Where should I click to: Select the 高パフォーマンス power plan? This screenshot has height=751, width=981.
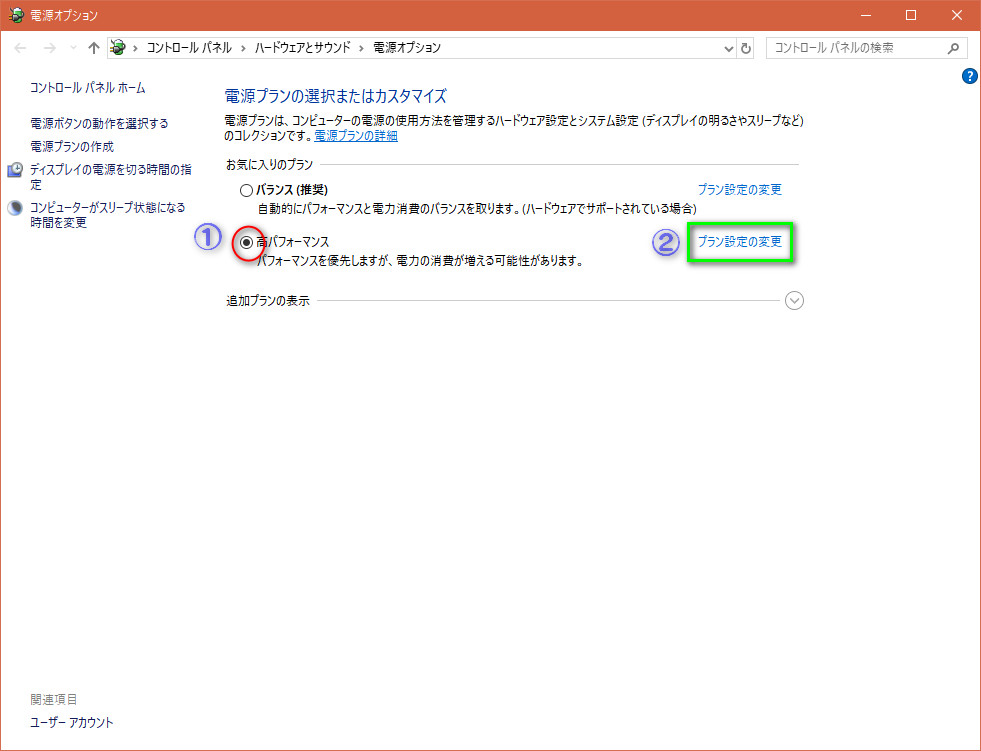(x=247, y=242)
